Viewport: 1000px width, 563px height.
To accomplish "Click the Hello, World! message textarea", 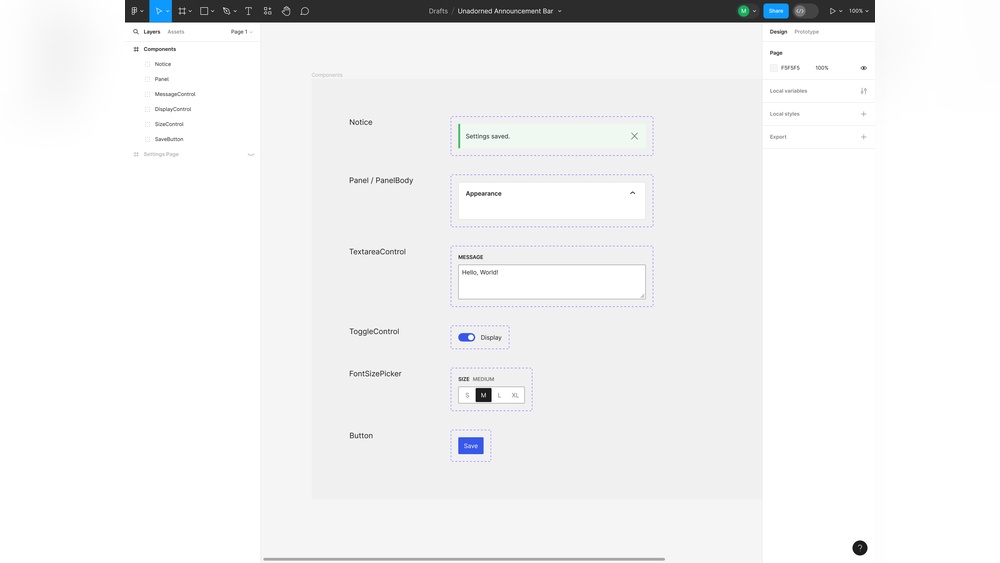I will pos(552,282).
